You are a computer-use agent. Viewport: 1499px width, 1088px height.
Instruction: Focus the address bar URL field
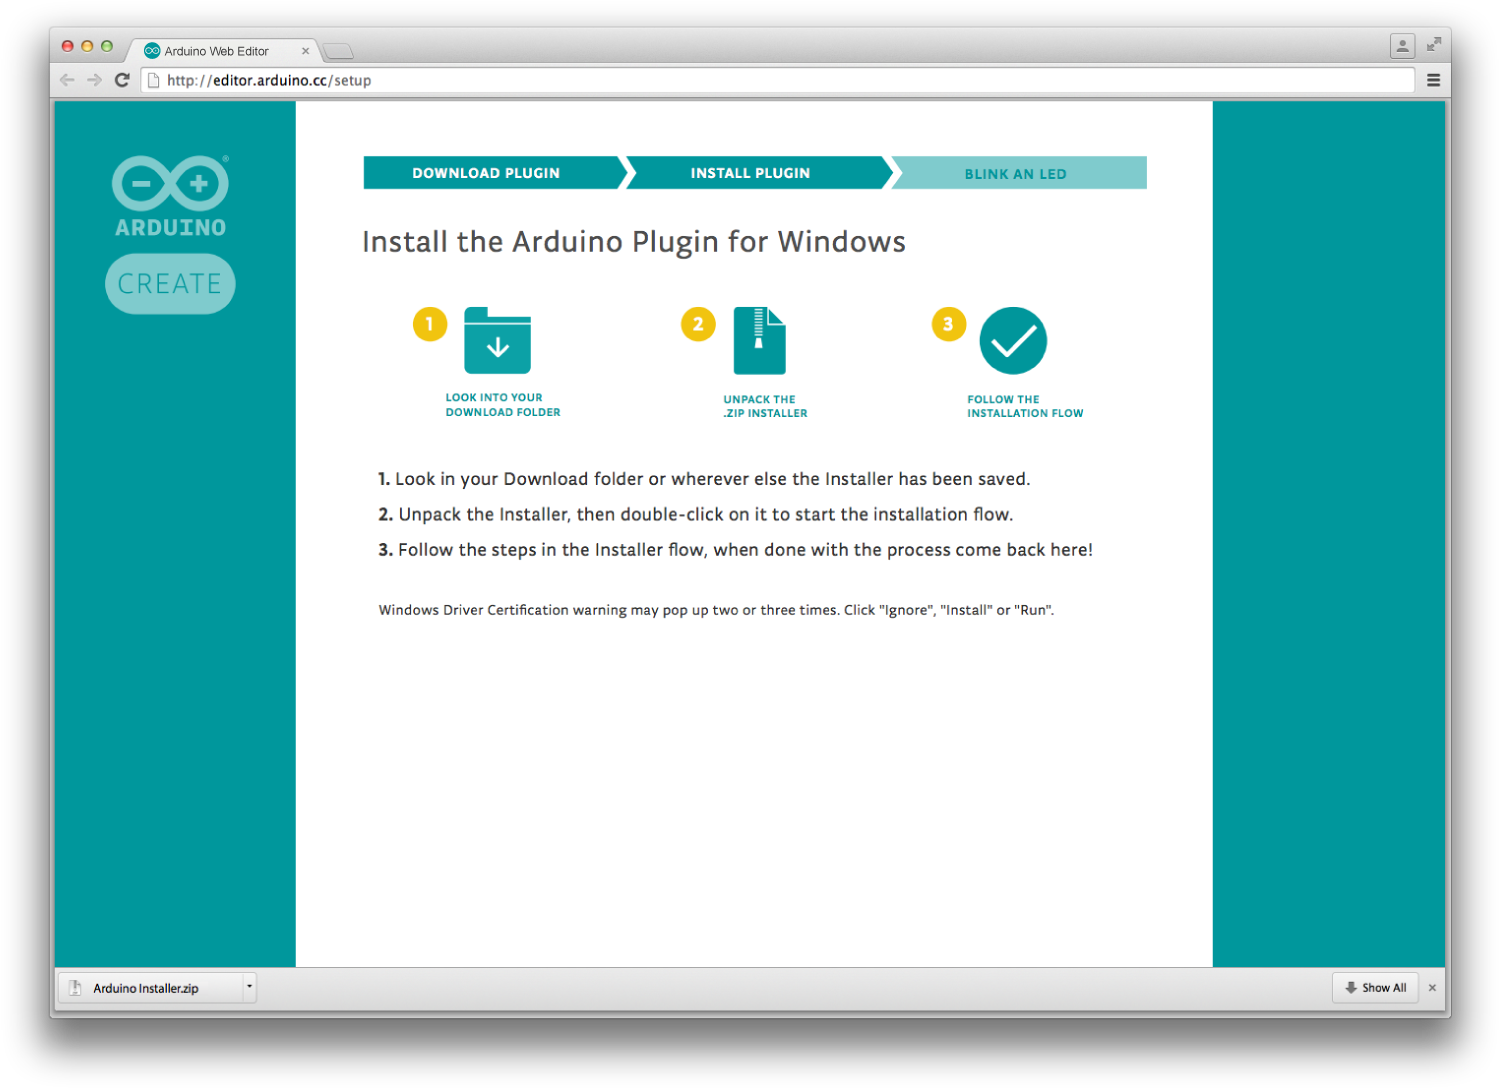click(x=780, y=80)
